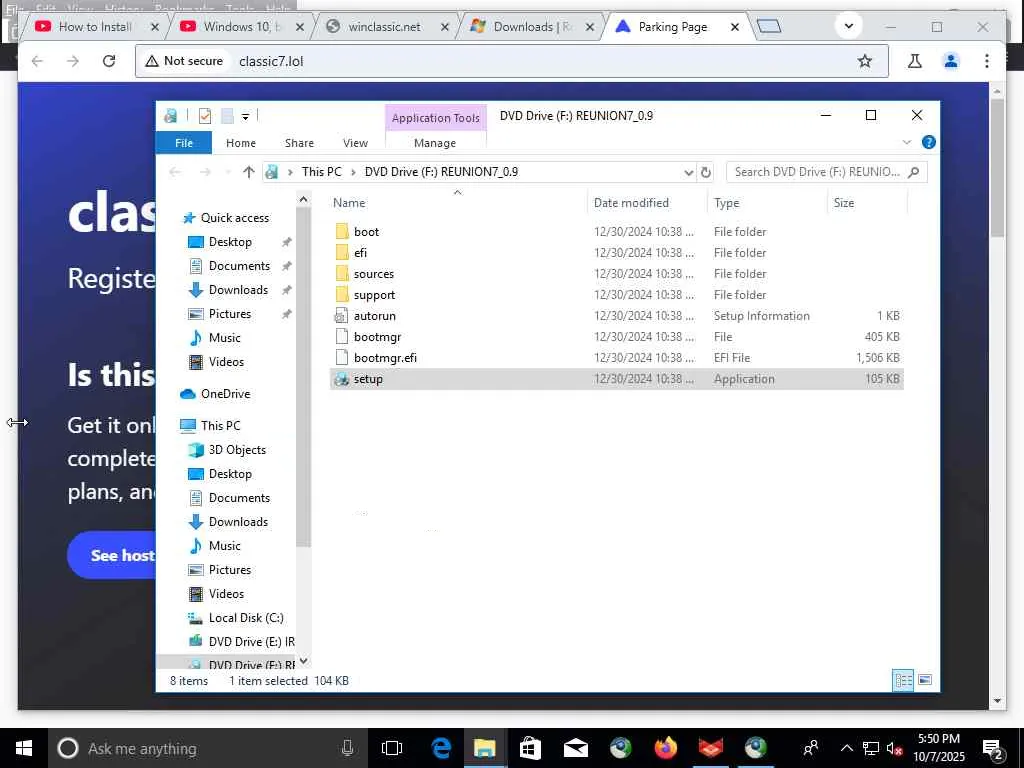Open the File tab in Explorer ribbon
Image resolution: width=1024 pixels, height=768 pixels.
click(184, 142)
